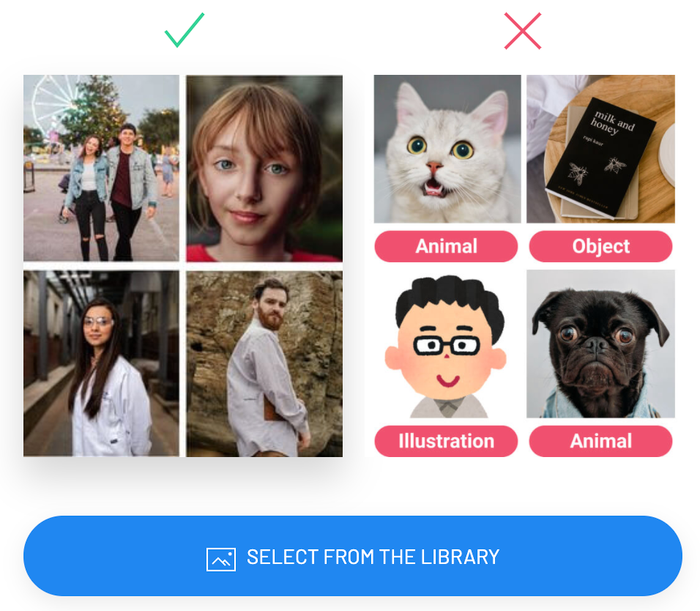The image size is (700, 611).
Task: Click the cartoon character's black glasses
Action: (x=447, y=345)
